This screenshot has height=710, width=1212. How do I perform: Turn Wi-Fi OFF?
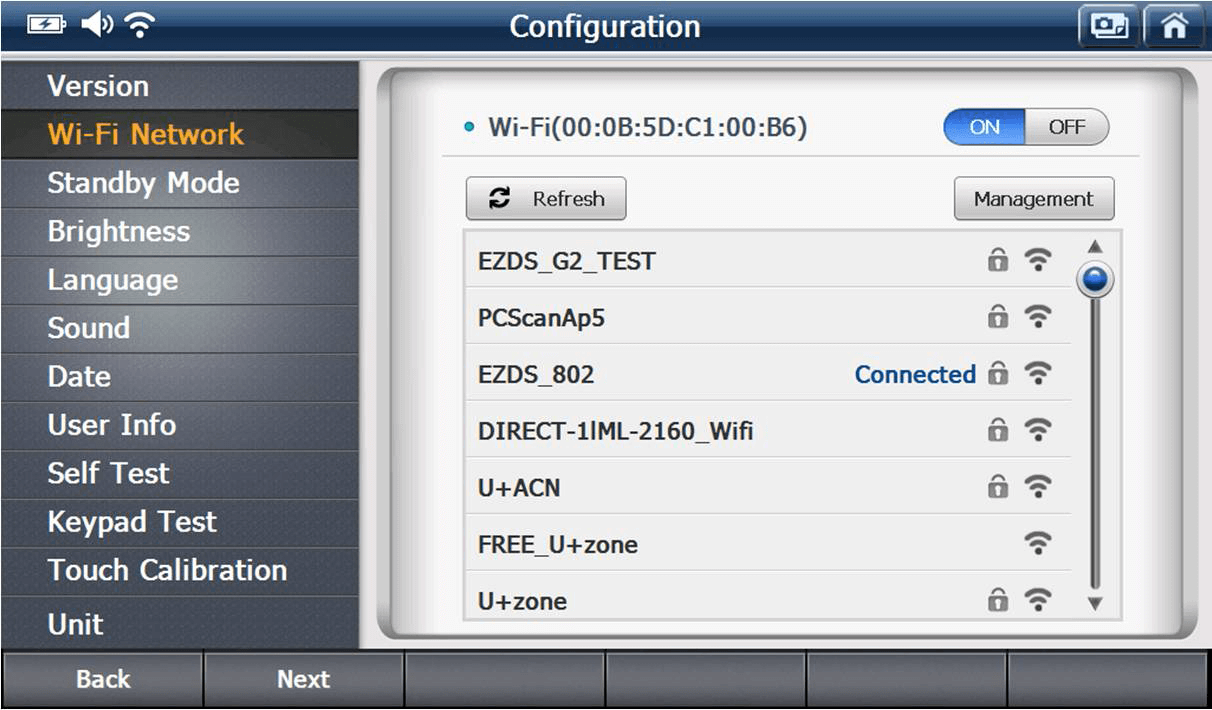[1067, 127]
